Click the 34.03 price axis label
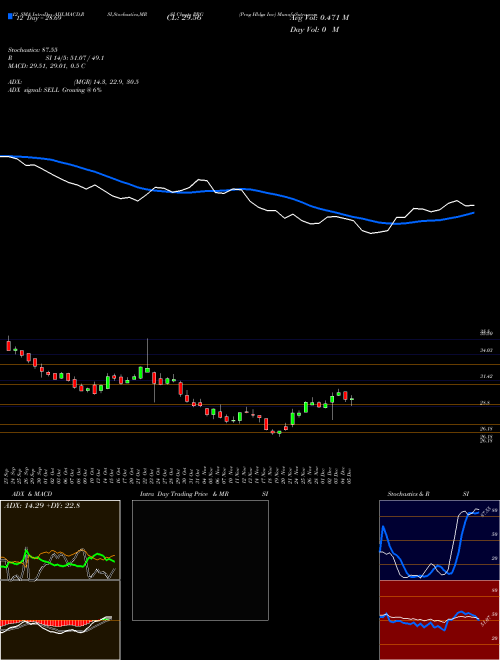The width and height of the screenshot is (500, 660). coord(487,350)
